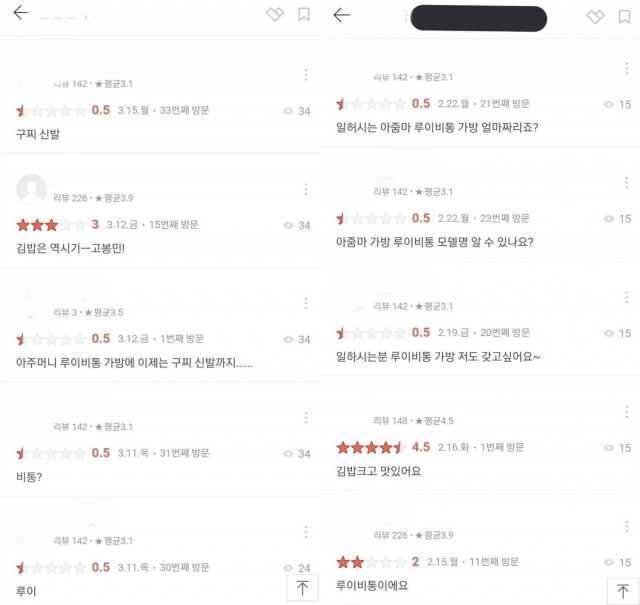640x605 pixels.
Task: Open options menu for 김밥은 역시기 review
Action: coord(306,189)
